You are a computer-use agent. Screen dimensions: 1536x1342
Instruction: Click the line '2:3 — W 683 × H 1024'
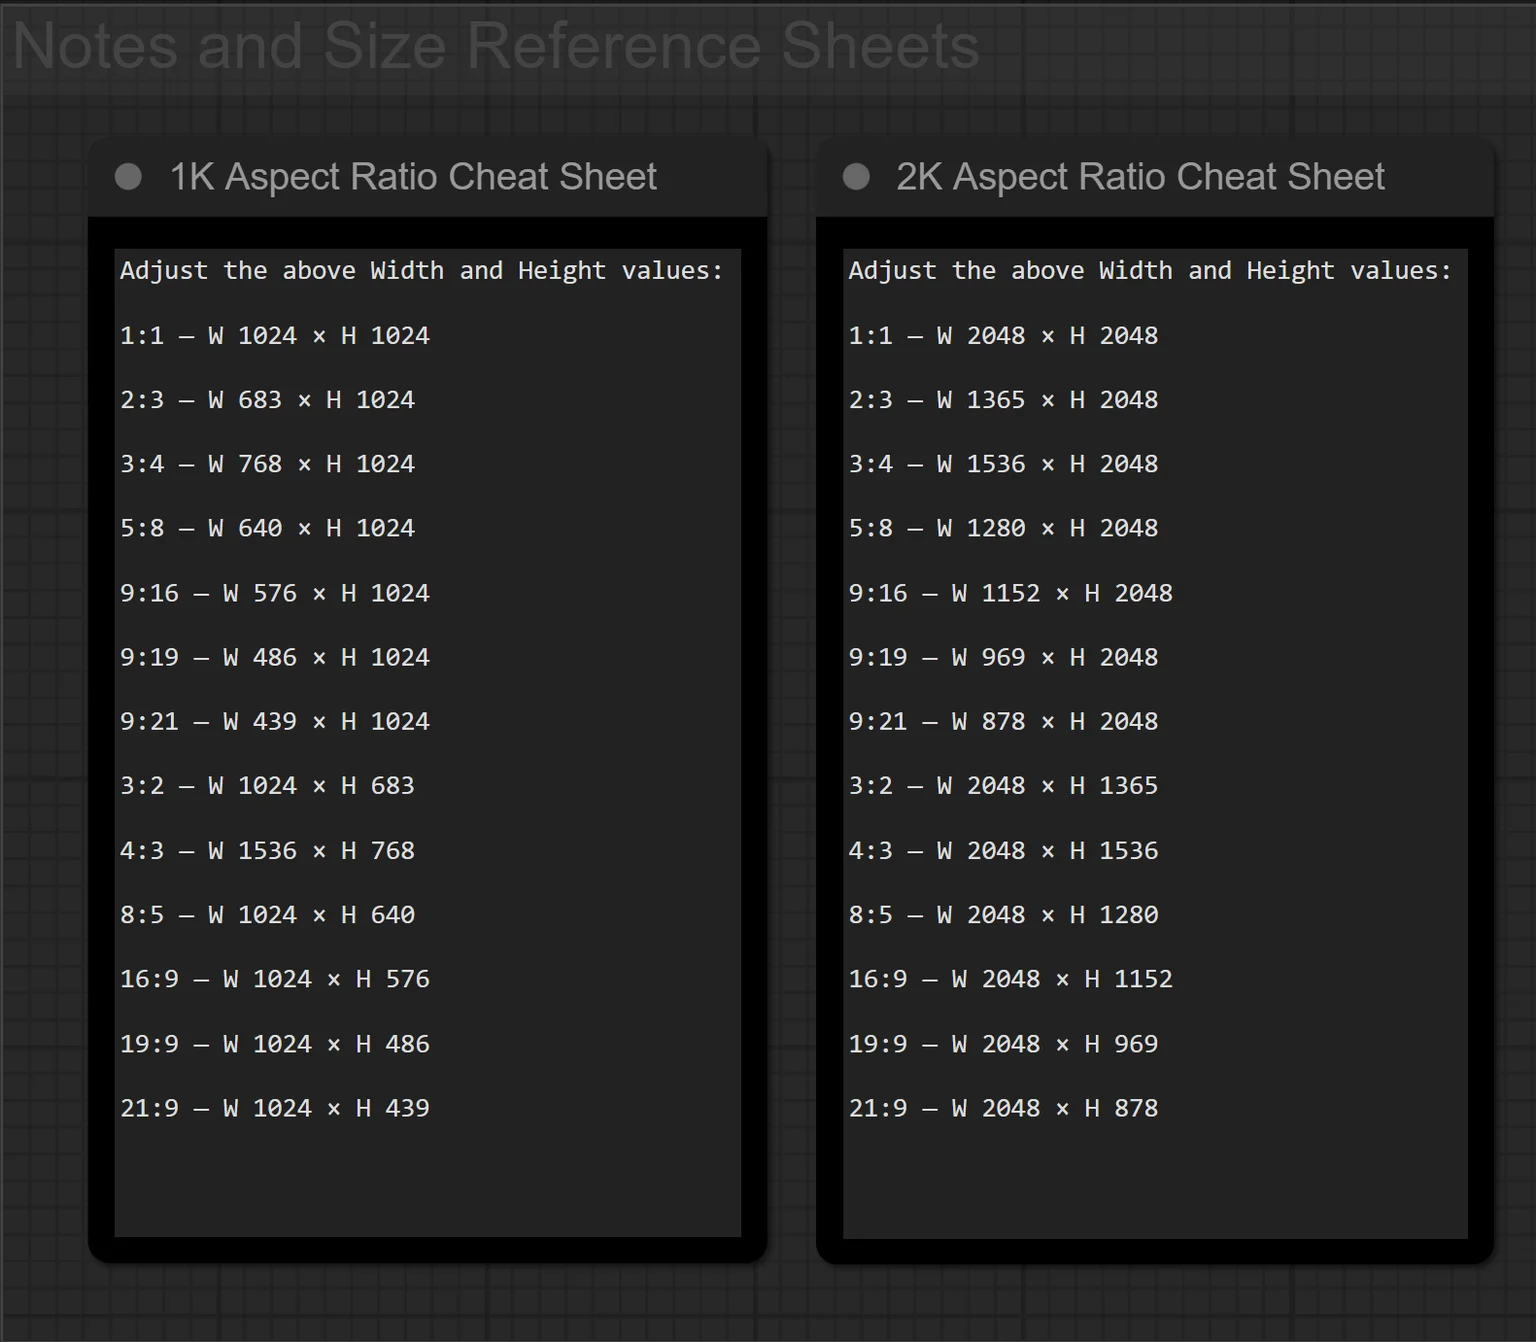point(267,400)
